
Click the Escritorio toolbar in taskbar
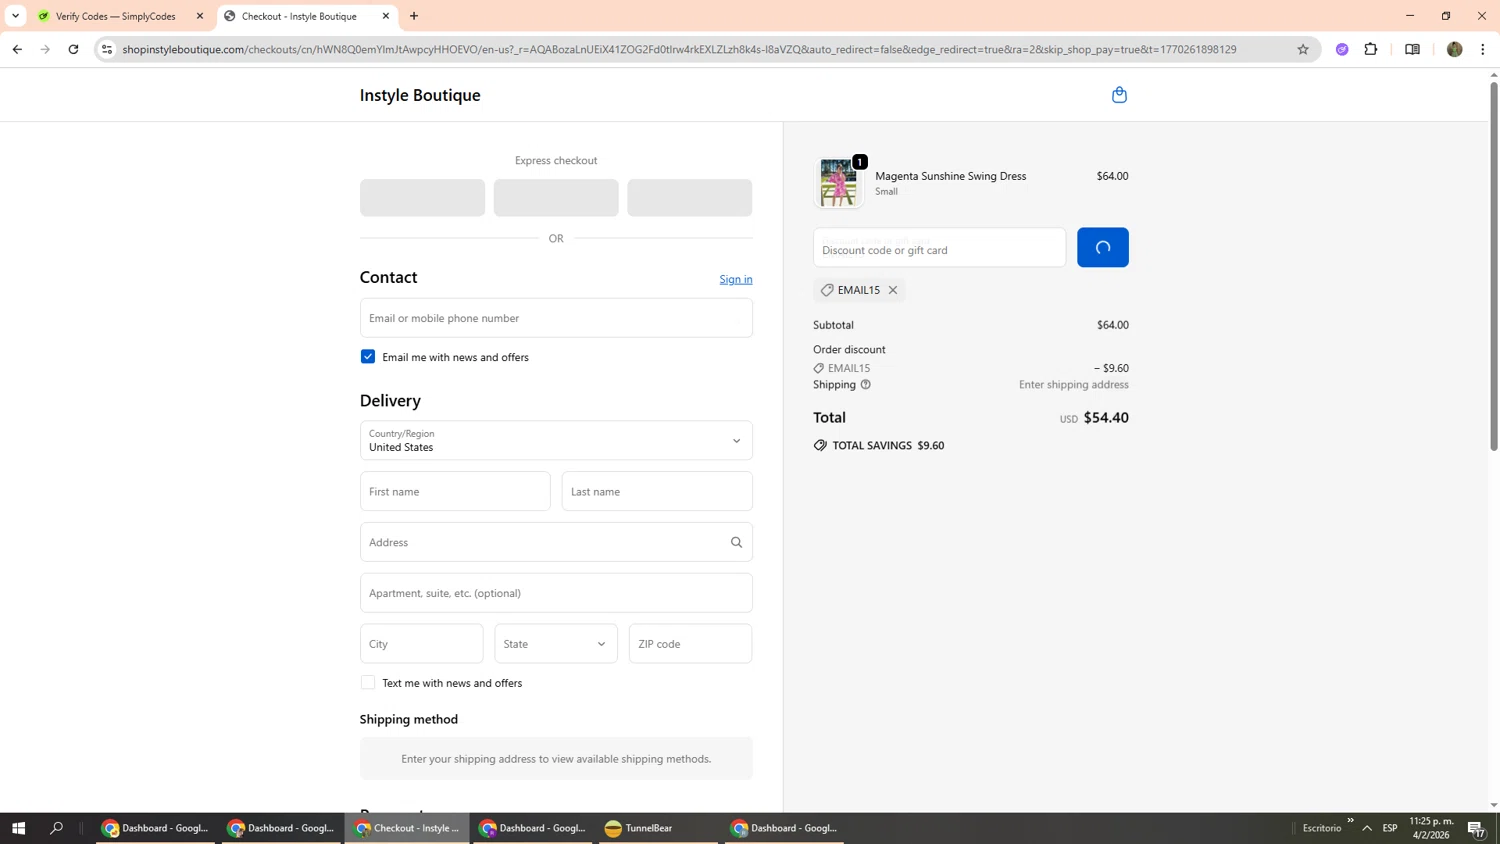point(1322,828)
